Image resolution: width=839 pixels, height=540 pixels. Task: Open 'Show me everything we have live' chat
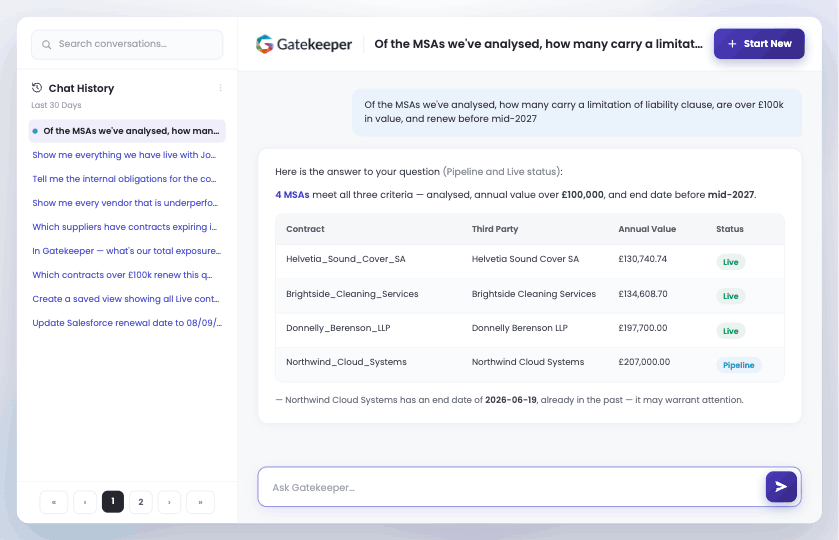(x=124, y=155)
